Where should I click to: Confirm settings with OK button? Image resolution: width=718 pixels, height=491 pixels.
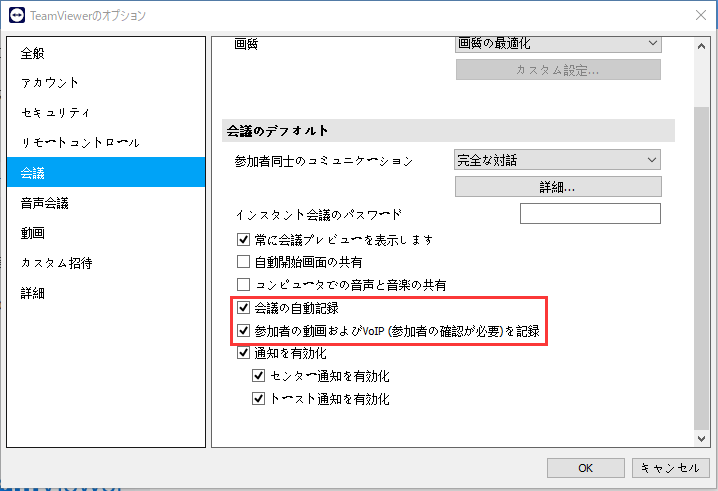tap(586, 468)
